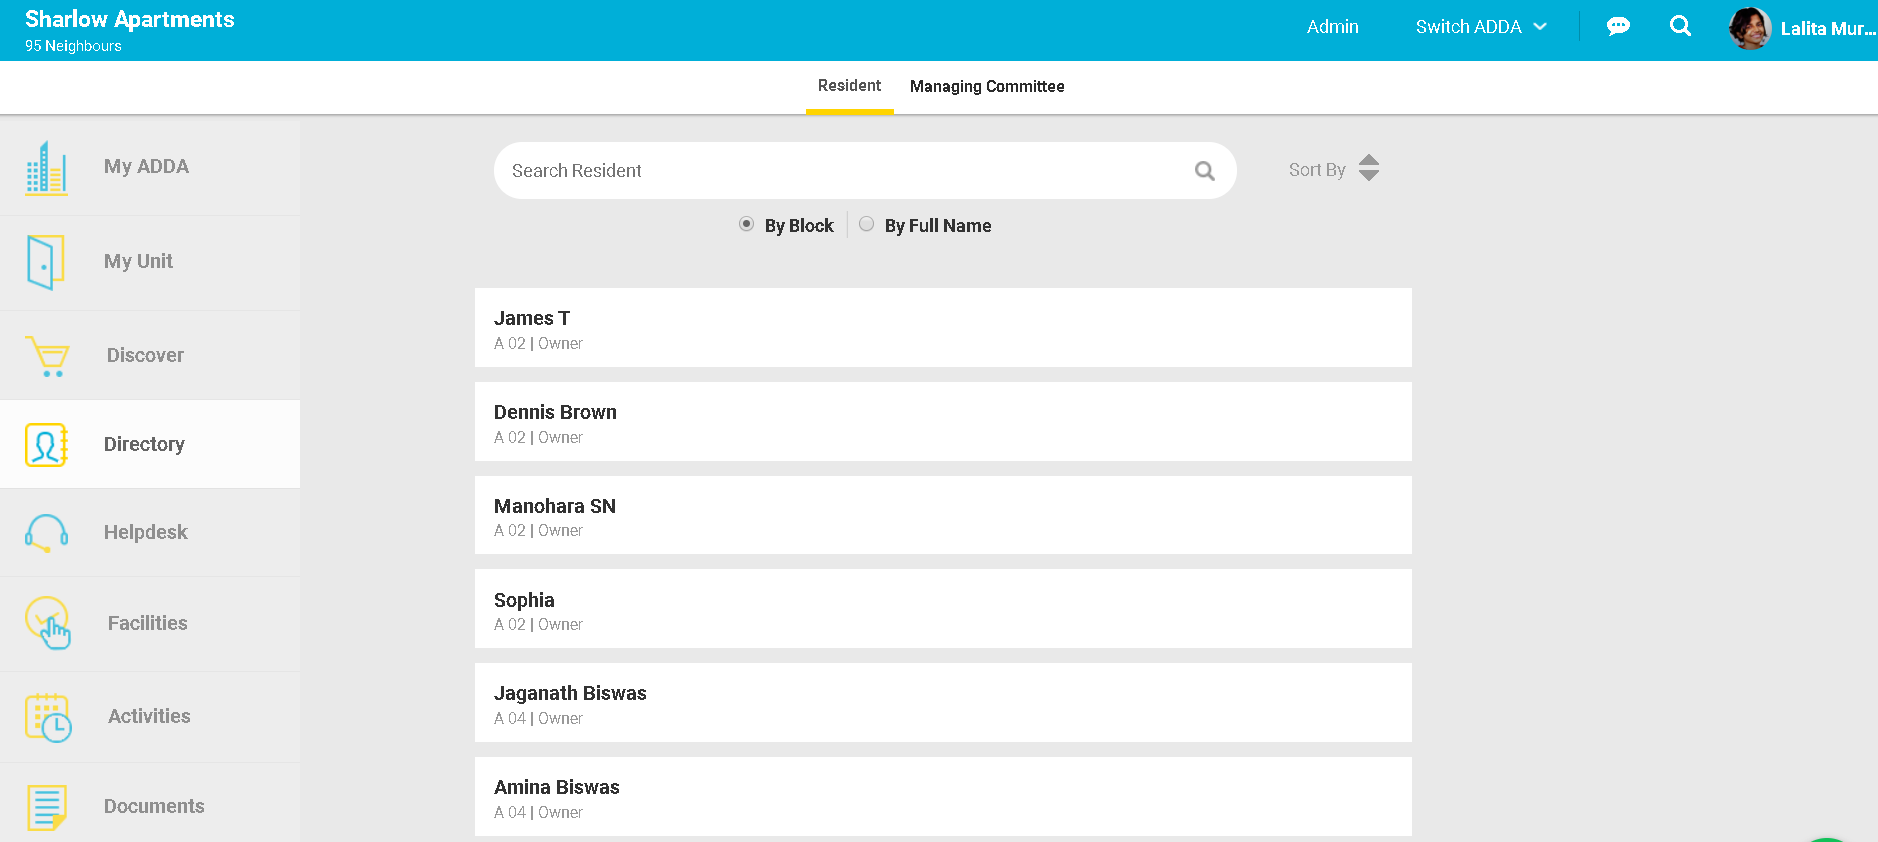The width and height of the screenshot is (1878, 842).
Task: Open the chat messages icon in header
Action: pos(1618,27)
